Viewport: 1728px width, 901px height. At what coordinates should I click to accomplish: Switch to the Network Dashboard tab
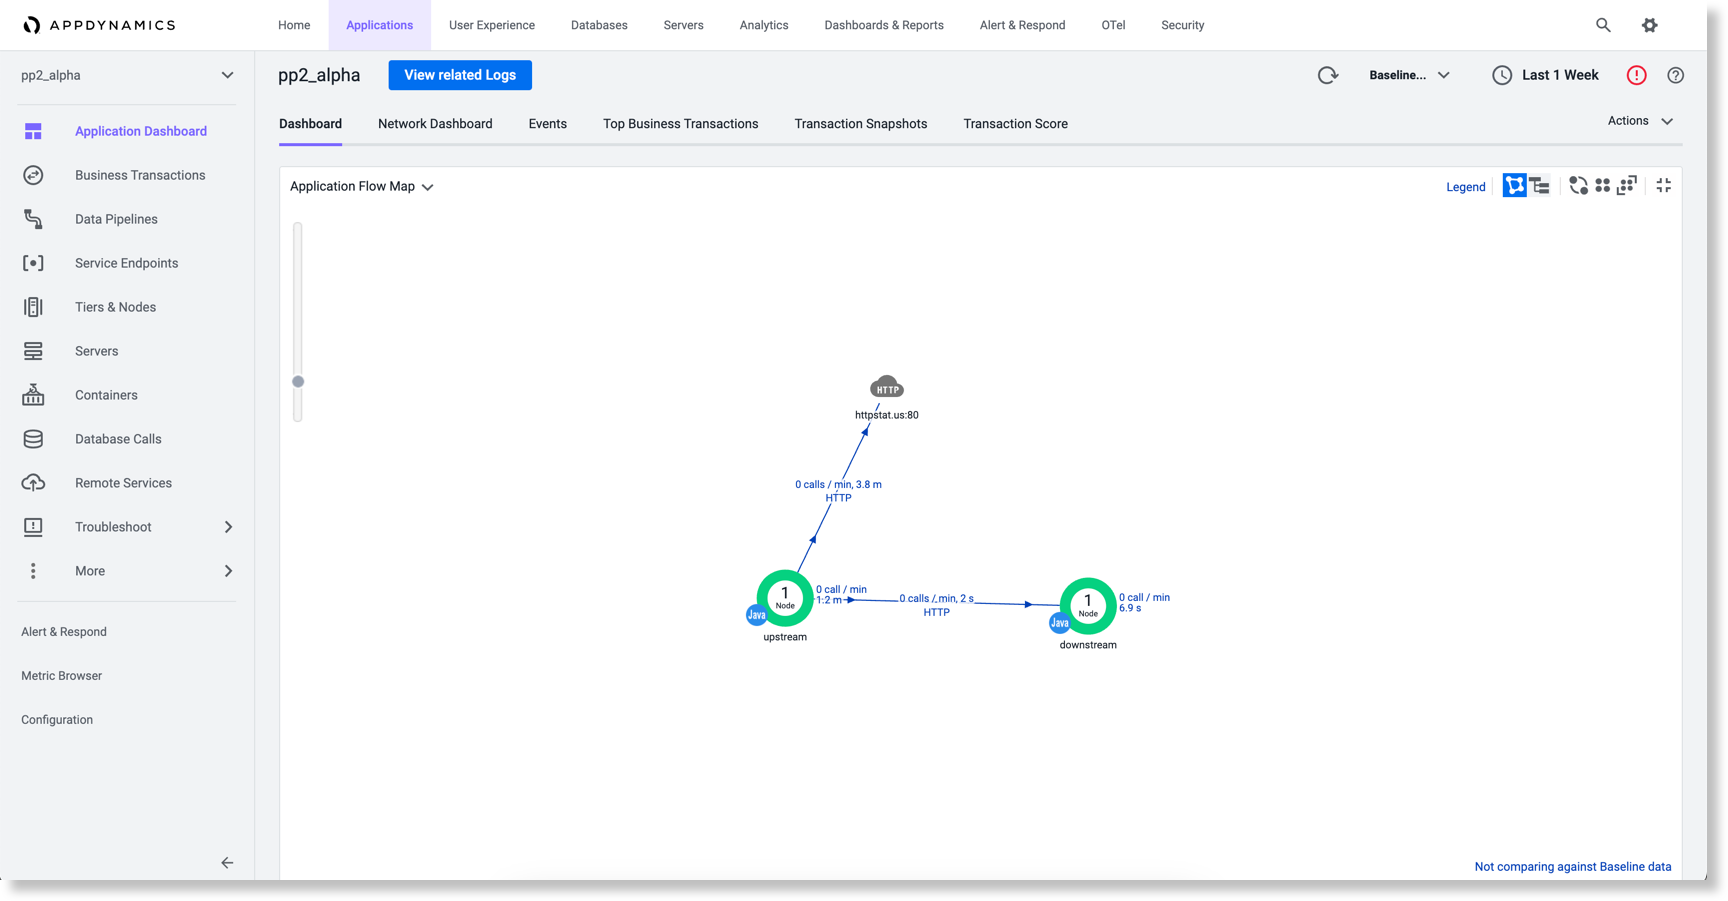(x=435, y=124)
